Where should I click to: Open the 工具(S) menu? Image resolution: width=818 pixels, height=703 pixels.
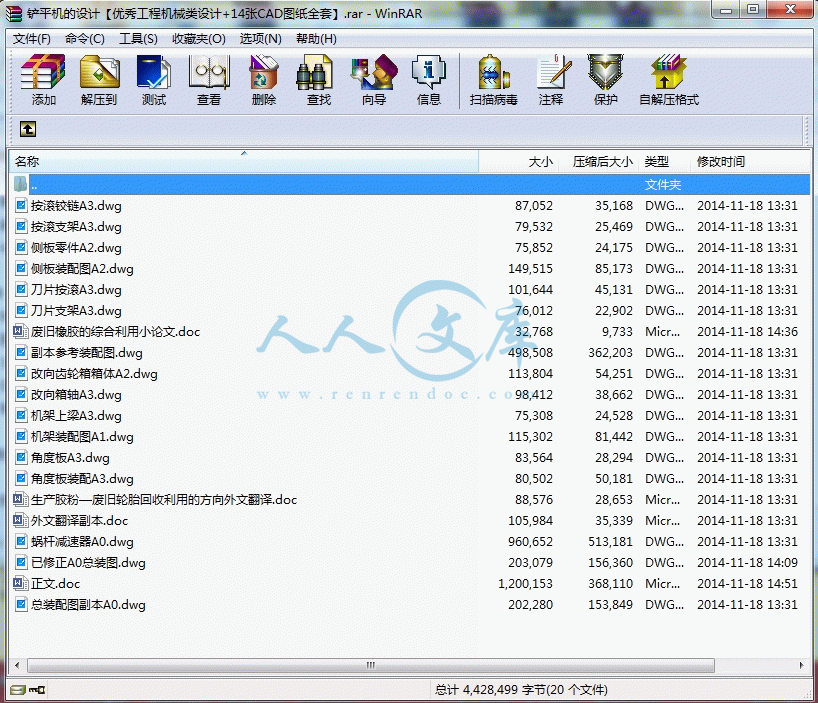pyautogui.click(x=138, y=39)
